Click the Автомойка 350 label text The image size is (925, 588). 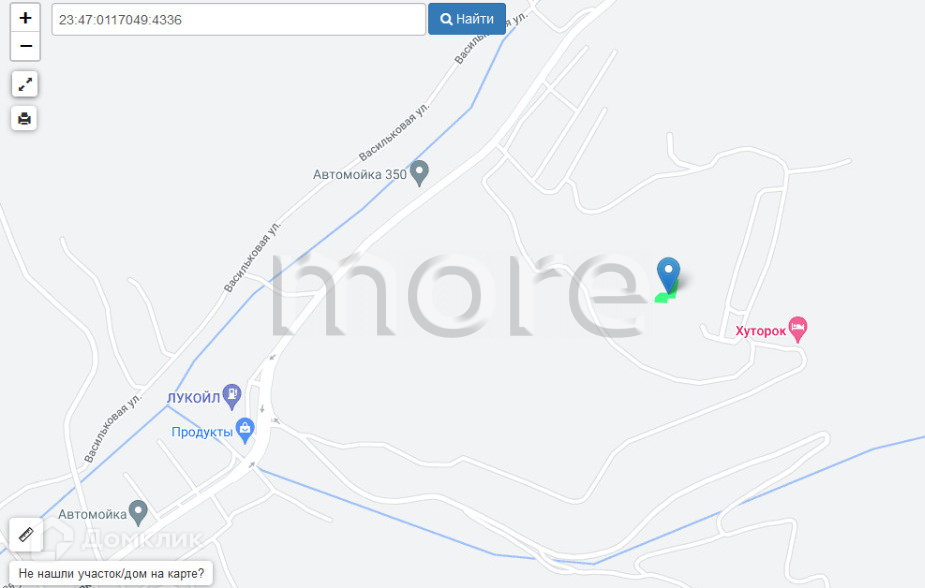(360, 175)
